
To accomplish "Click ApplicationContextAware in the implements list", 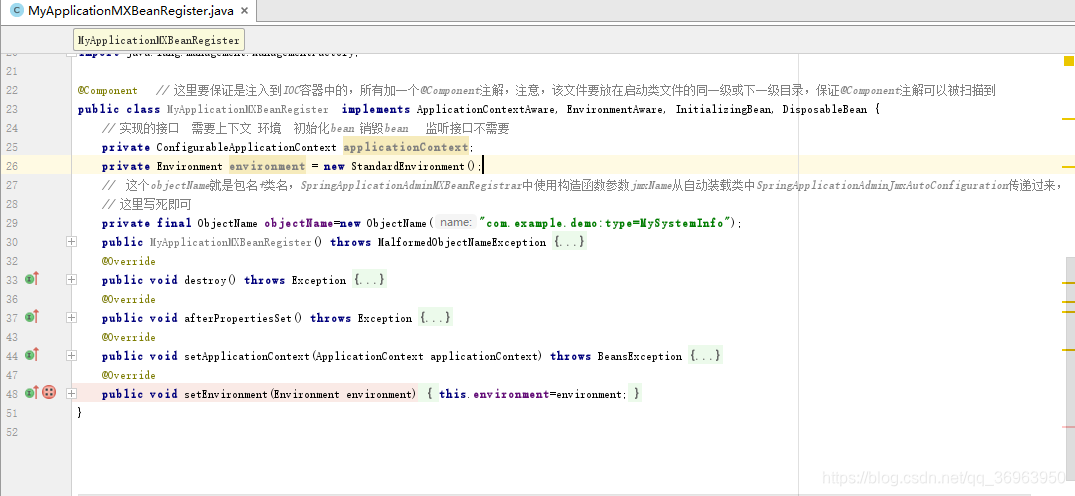I will pos(485,110).
